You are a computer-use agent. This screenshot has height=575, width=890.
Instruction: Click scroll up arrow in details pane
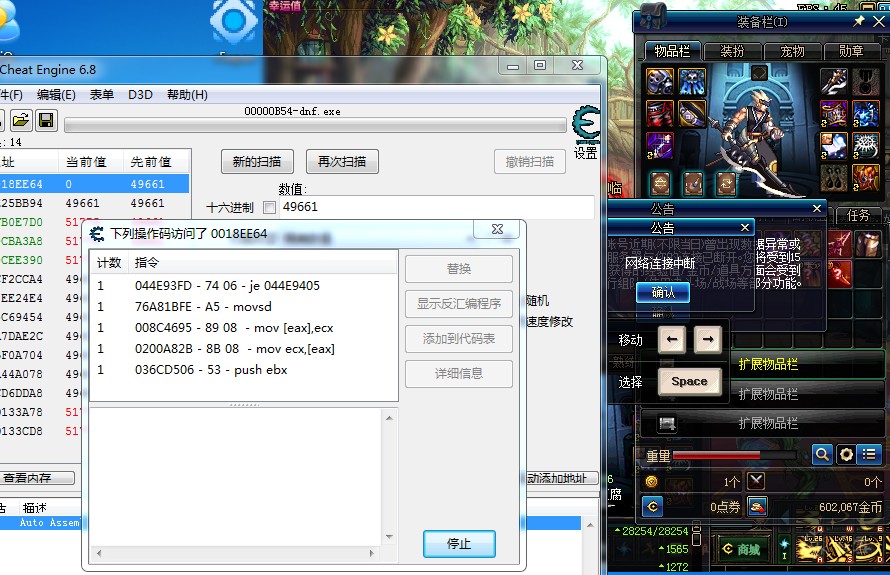(x=389, y=418)
